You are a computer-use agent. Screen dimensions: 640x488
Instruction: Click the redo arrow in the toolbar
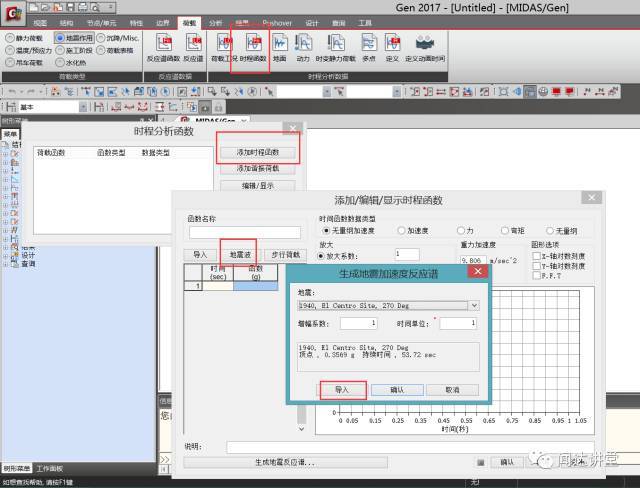31,92
